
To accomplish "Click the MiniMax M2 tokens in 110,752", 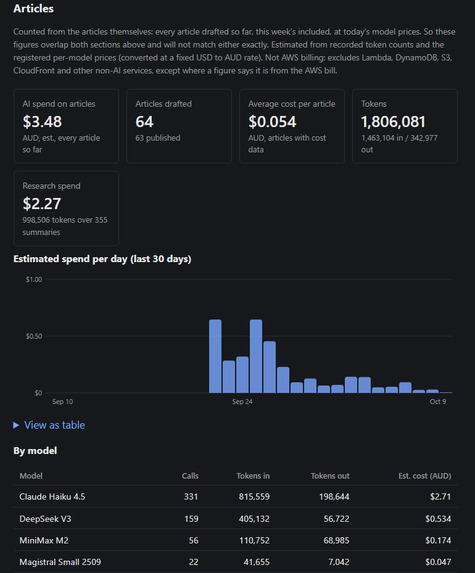I will click(255, 540).
